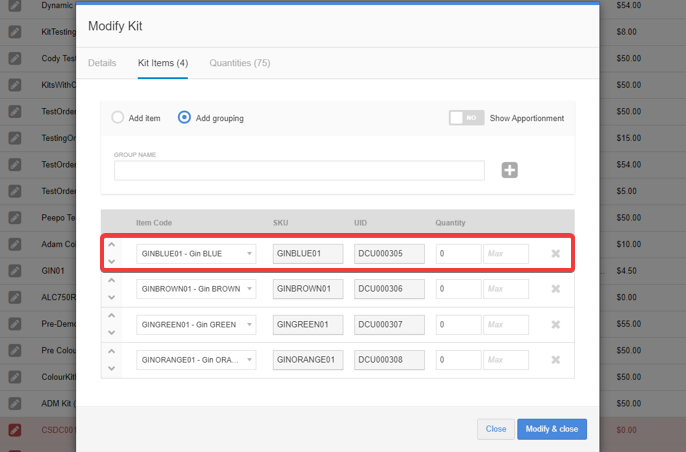
Task: Click the Close button
Action: coord(496,429)
